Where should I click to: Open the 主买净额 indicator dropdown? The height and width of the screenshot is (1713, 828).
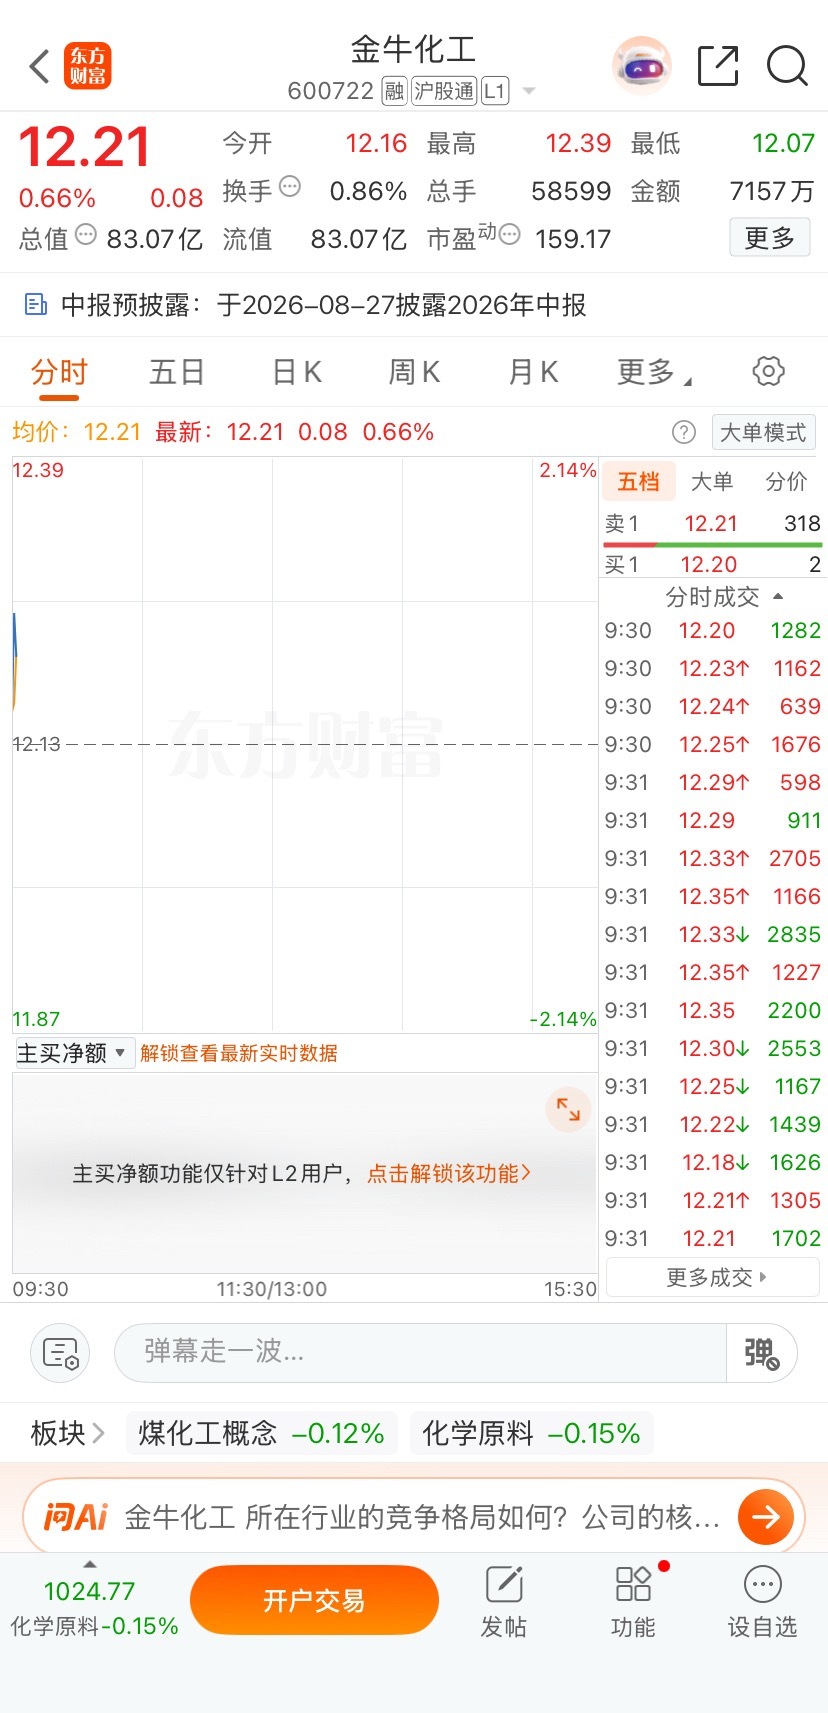click(x=75, y=1053)
